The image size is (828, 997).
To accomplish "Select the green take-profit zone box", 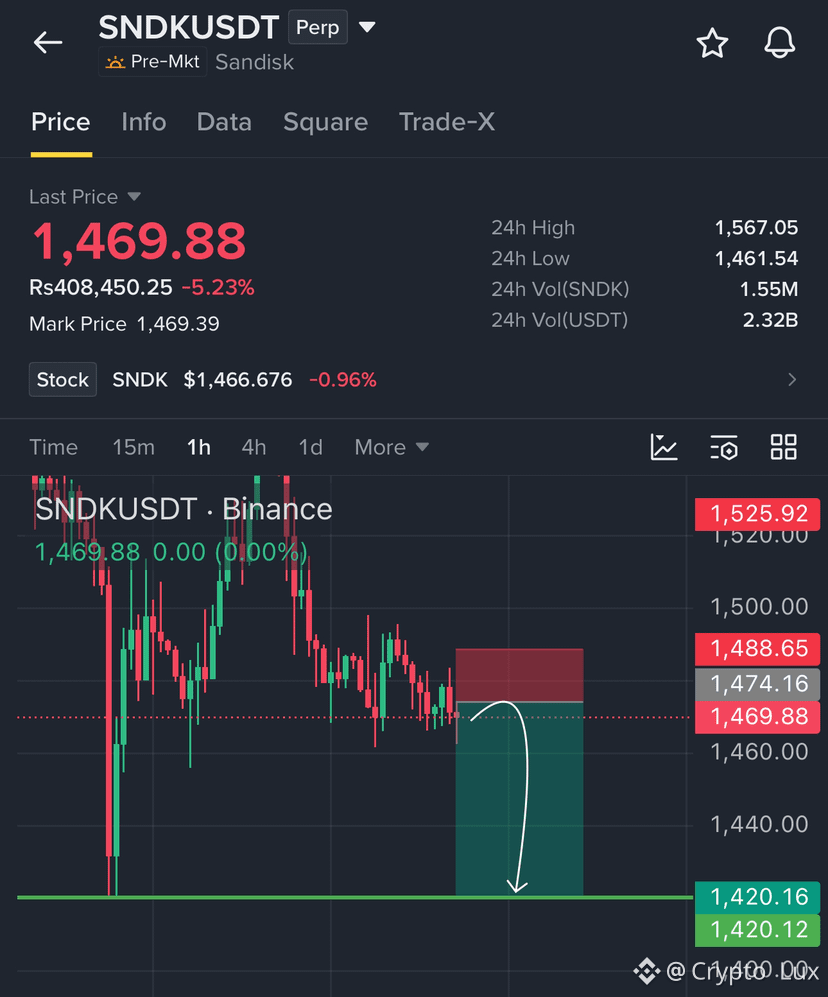I will coord(519,799).
